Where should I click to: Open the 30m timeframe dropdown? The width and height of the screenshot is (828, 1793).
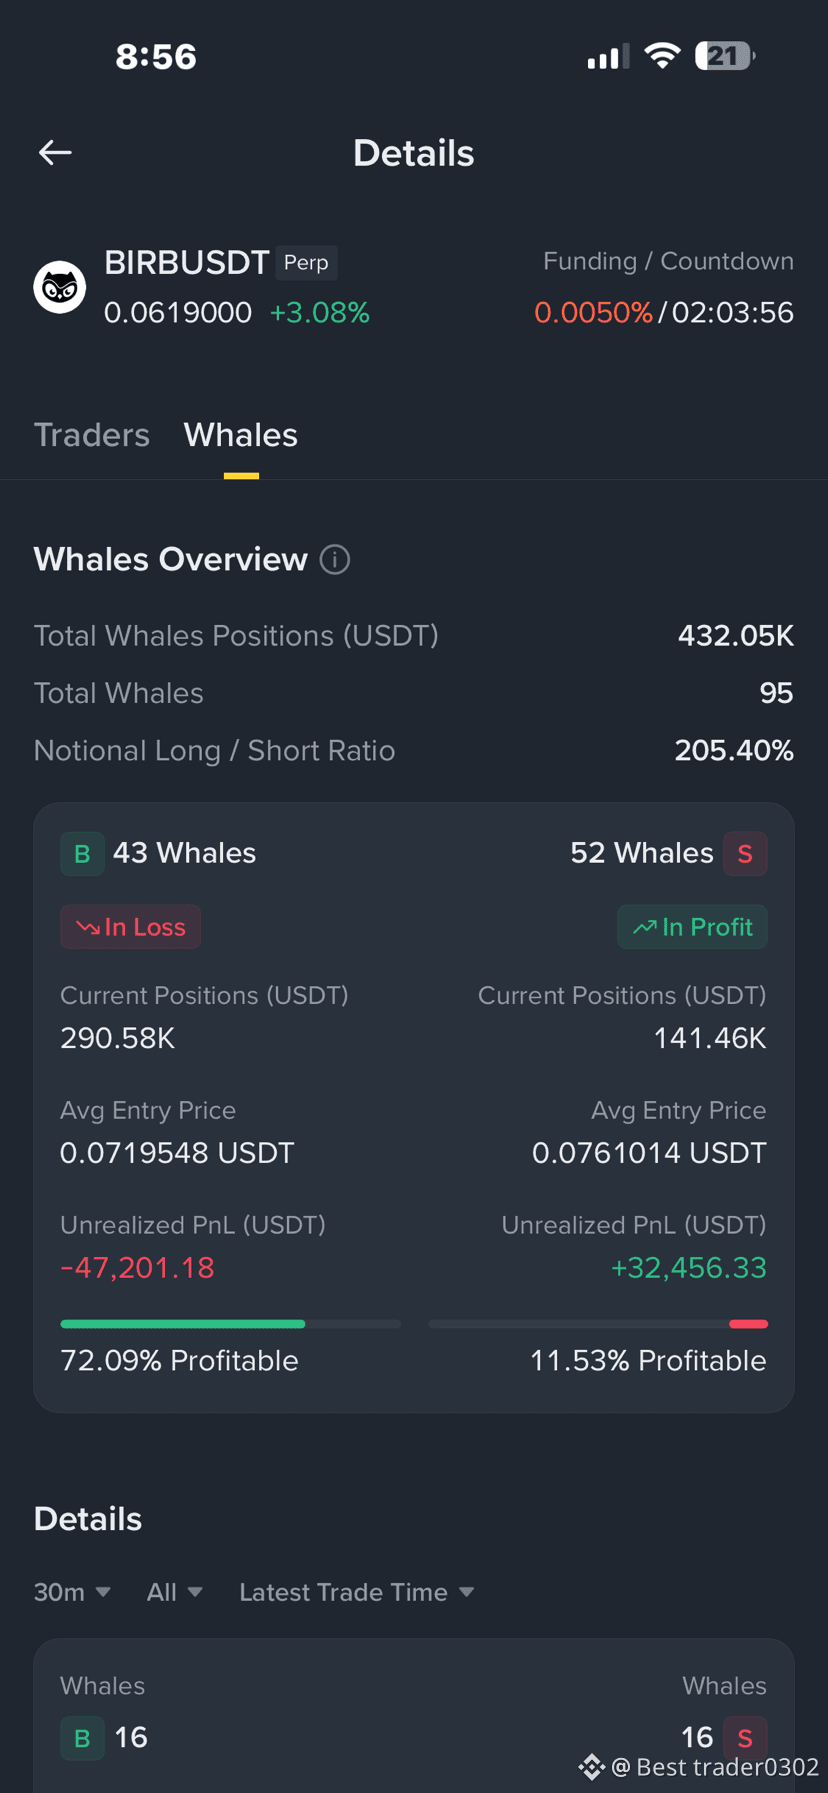click(x=72, y=1592)
